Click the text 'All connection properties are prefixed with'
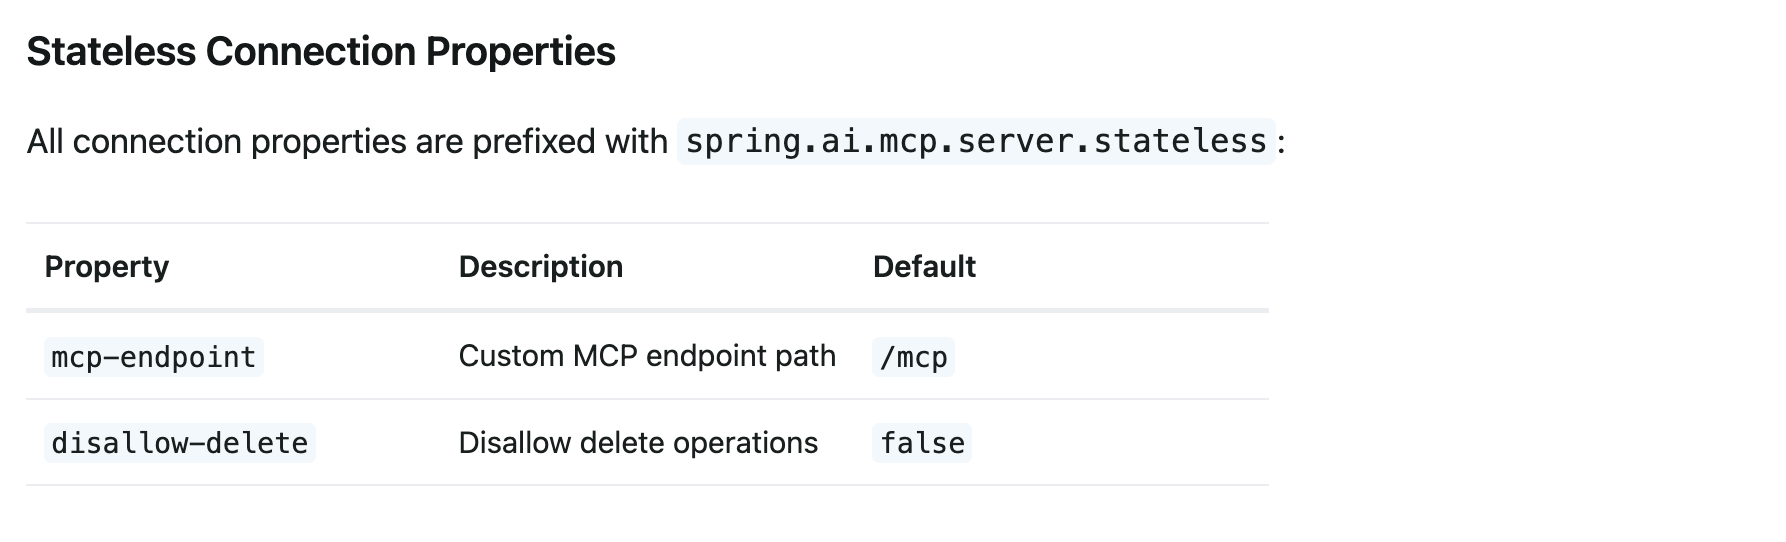This screenshot has height=542, width=1786. click(x=347, y=142)
